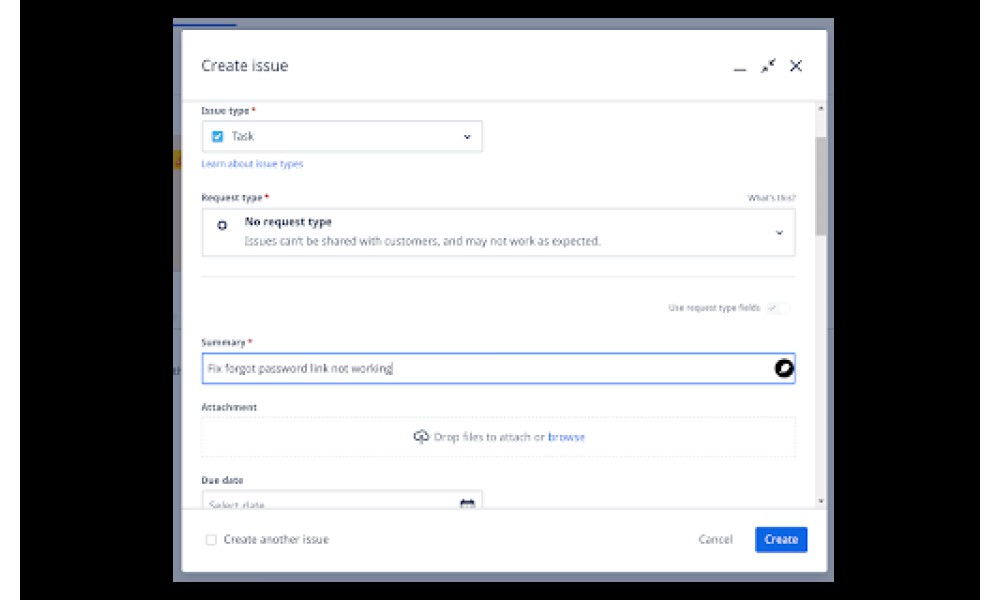Open the Due date calendar picker icon
The image size is (1000, 600).
[x=467, y=504]
